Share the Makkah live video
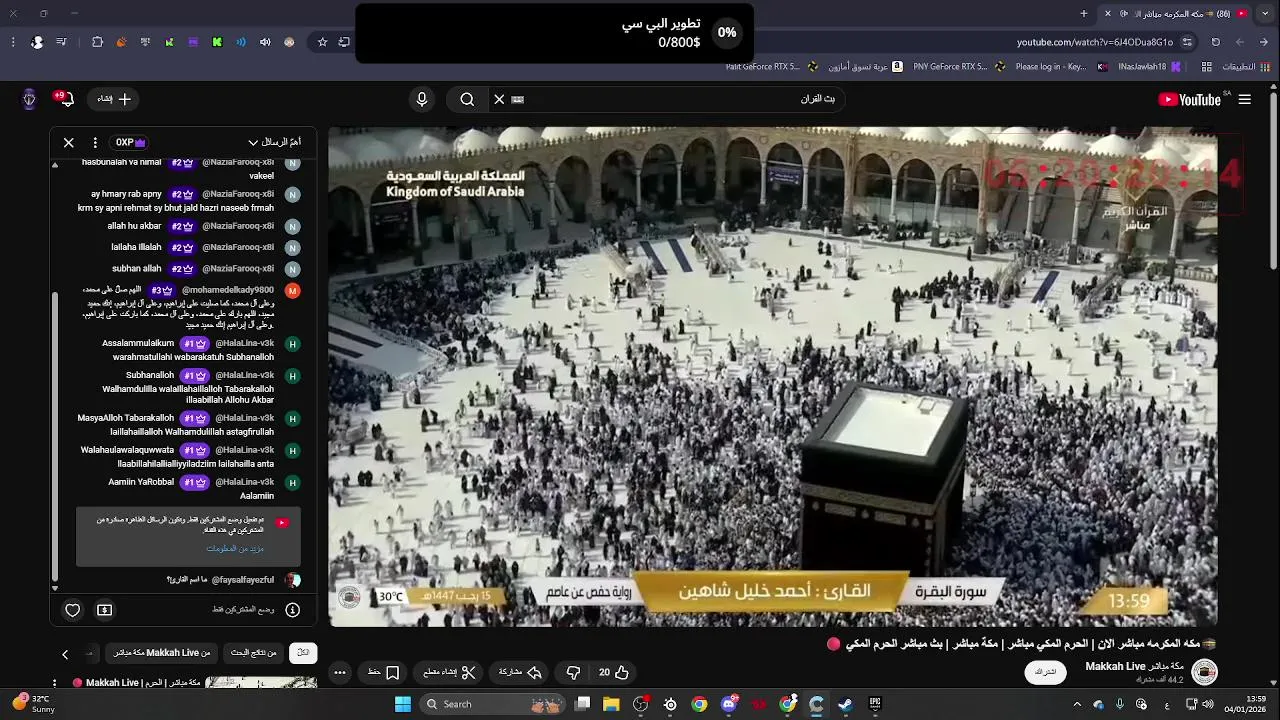Image resolution: width=1280 pixels, height=720 pixels. pos(521,672)
